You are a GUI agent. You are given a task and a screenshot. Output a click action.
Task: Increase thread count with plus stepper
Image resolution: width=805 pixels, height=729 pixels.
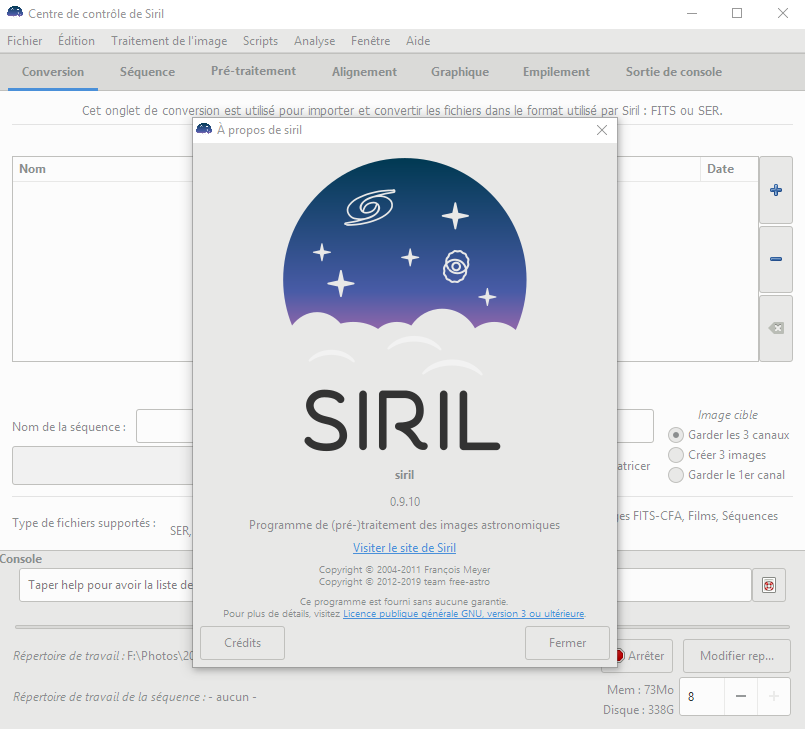(x=774, y=696)
